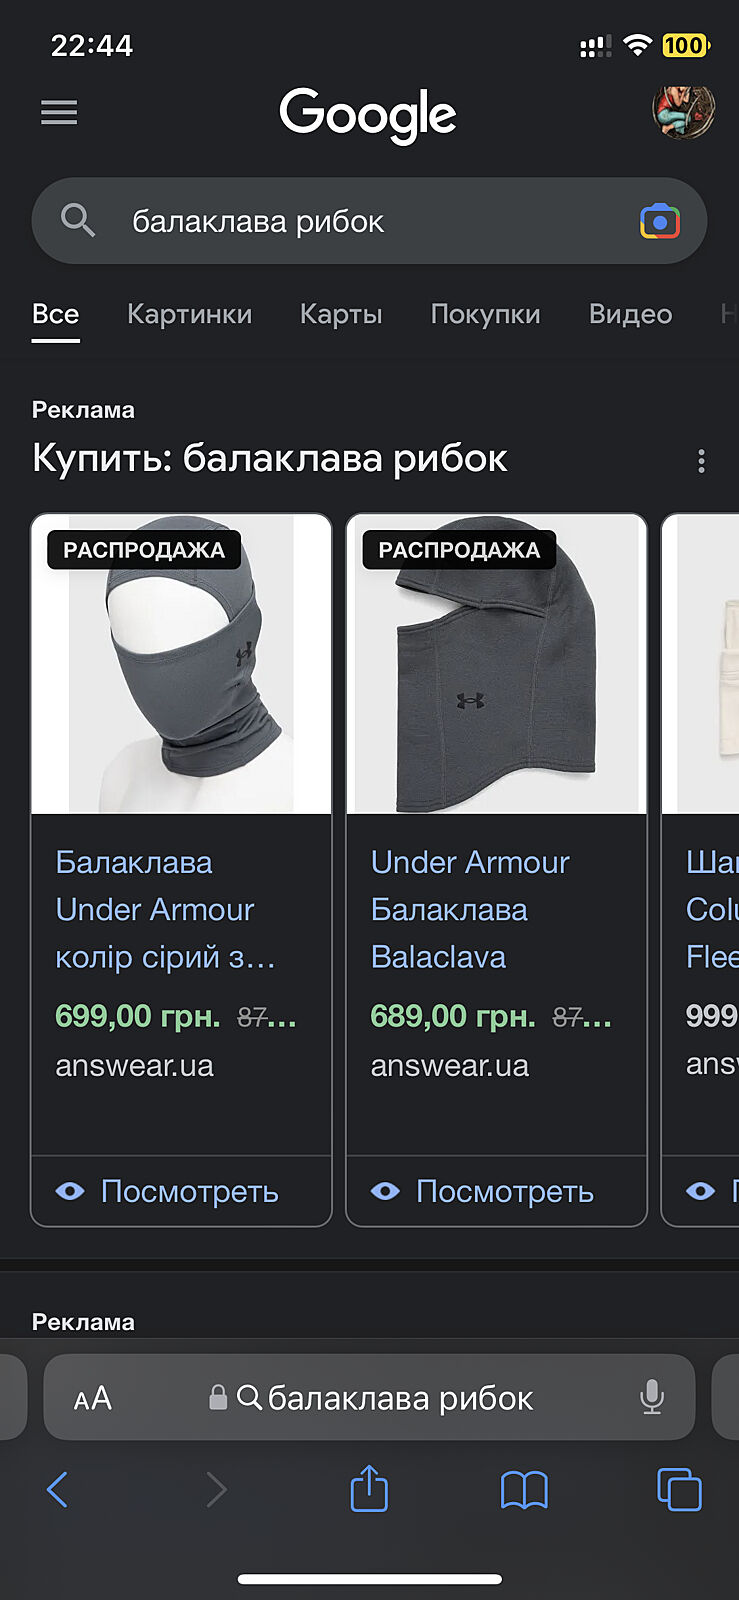The height and width of the screenshot is (1600, 739).
Task: Tap Посмотреть under the 689,00 грн. balaclava
Action: click(x=496, y=1191)
